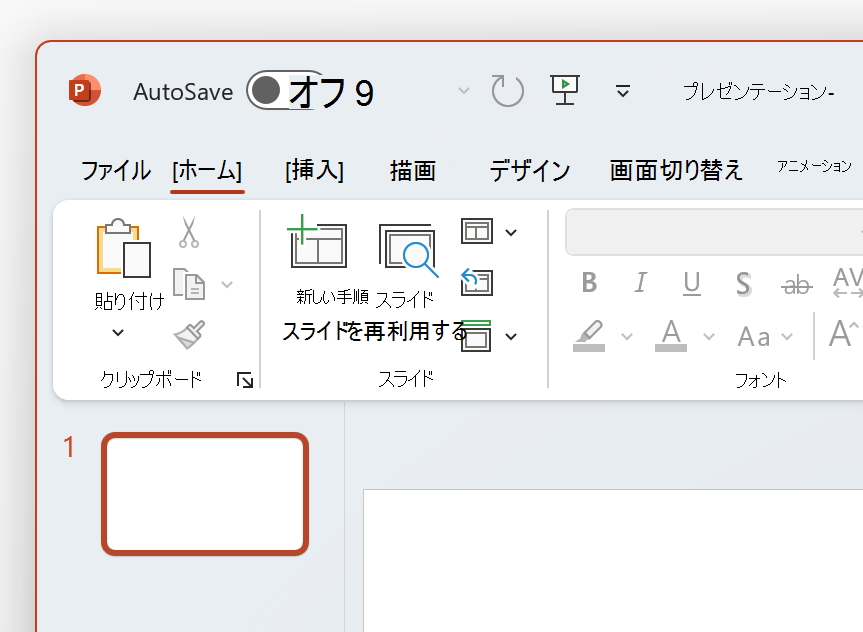863x632 pixels.
Task: Click the 貼り付け paste clipboard icon
Action: [124, 248]
